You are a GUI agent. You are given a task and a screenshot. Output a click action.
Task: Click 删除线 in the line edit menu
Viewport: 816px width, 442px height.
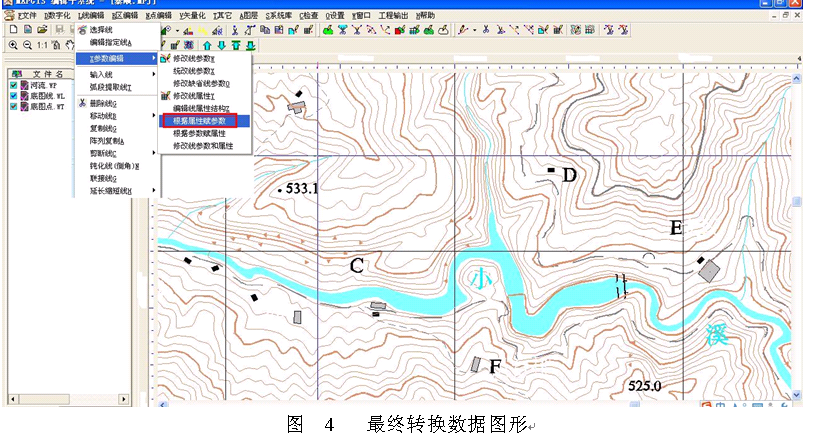click(x=104, y=103)
